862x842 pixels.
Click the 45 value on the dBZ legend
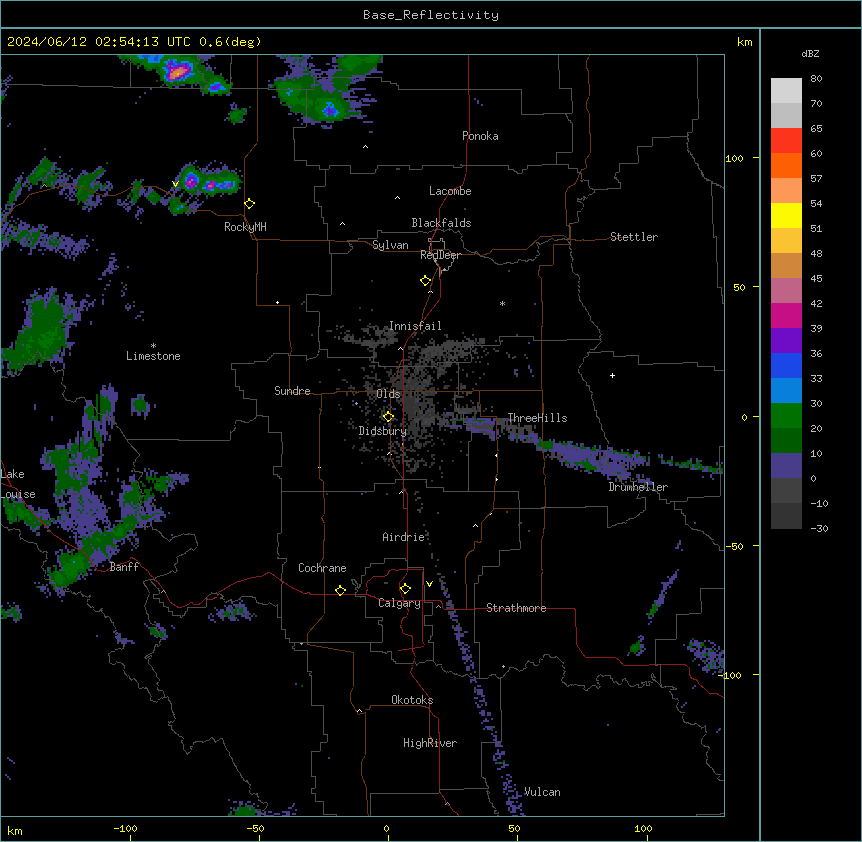tap(816, 279)
